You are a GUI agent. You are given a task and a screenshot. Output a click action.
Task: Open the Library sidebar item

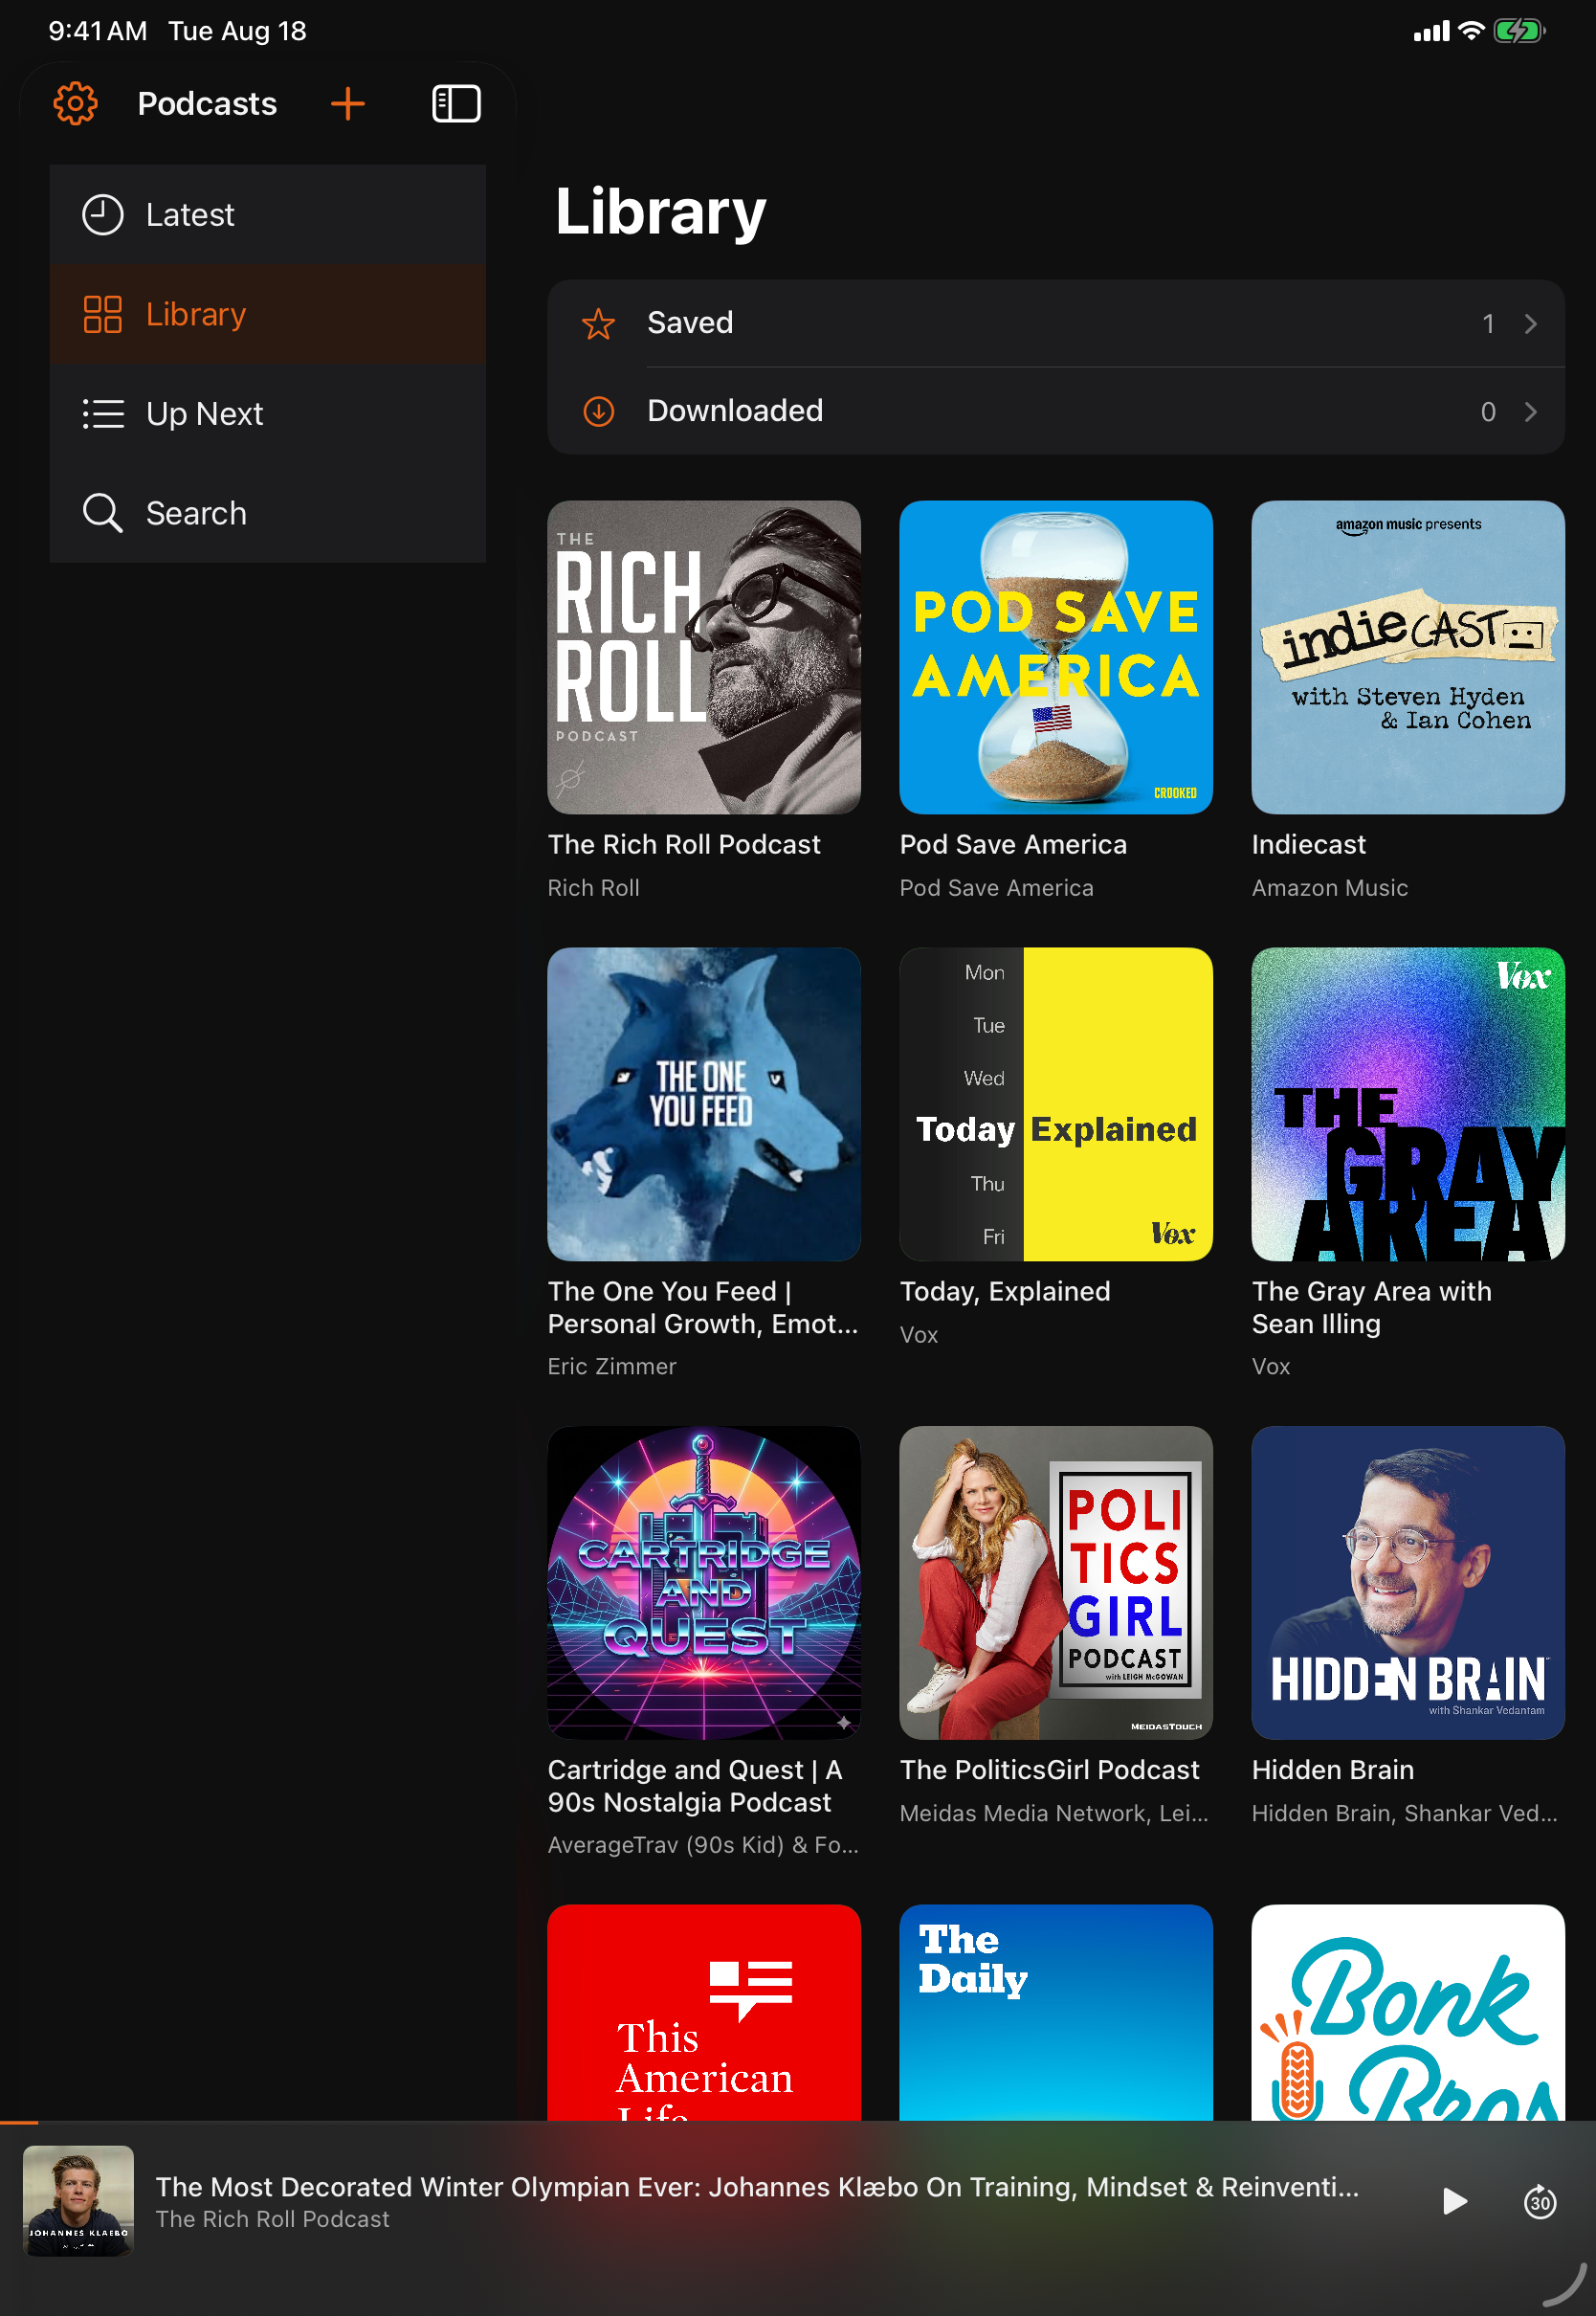pos(267,314)
